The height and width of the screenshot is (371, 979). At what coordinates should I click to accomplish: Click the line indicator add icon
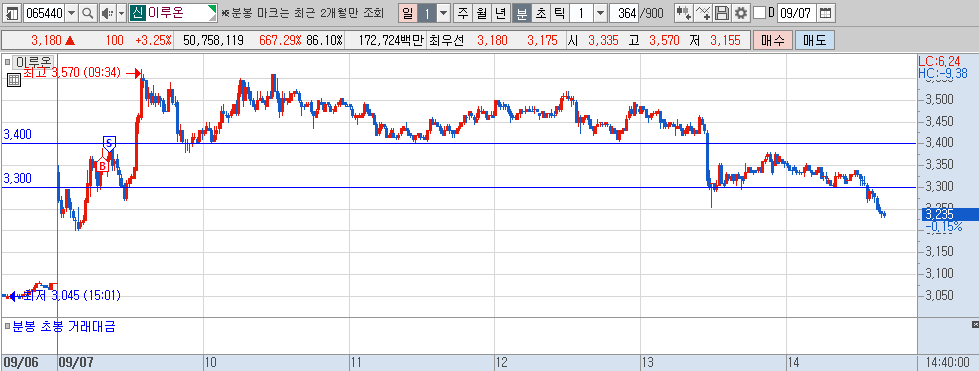coord(703,12)
